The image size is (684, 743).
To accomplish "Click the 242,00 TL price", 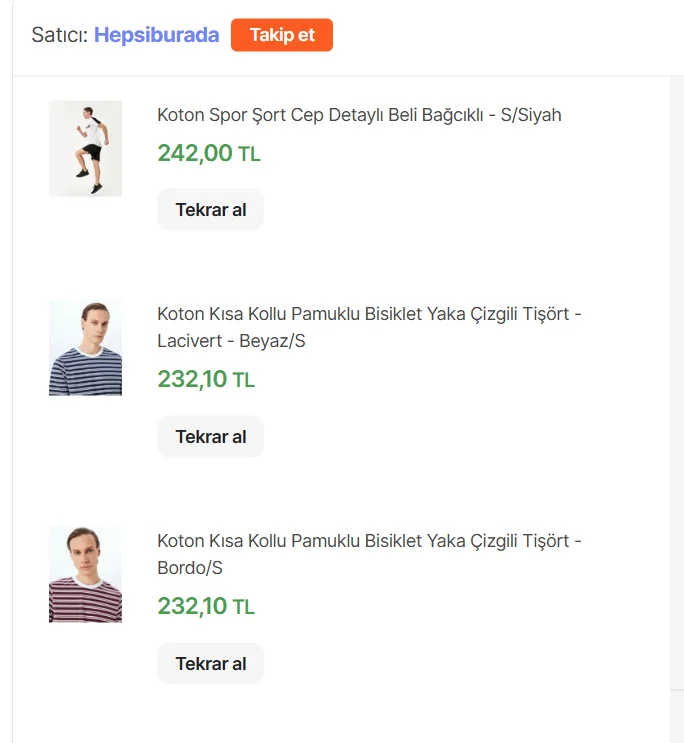I will tap(194, 153).
